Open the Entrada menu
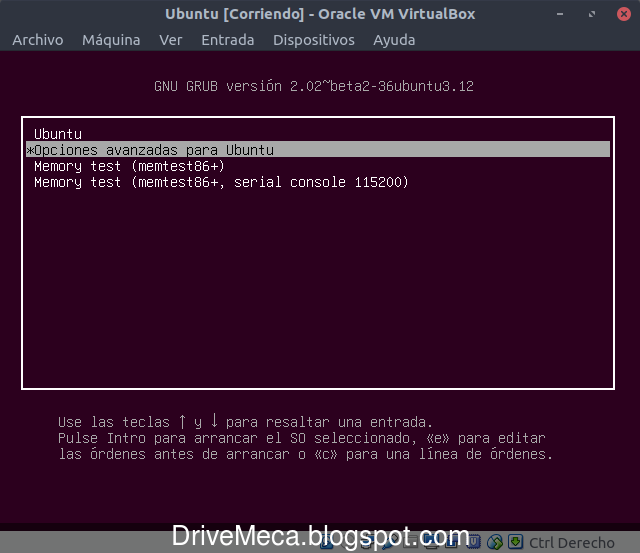The image size is (640, 553). click(x=228, y=40)
